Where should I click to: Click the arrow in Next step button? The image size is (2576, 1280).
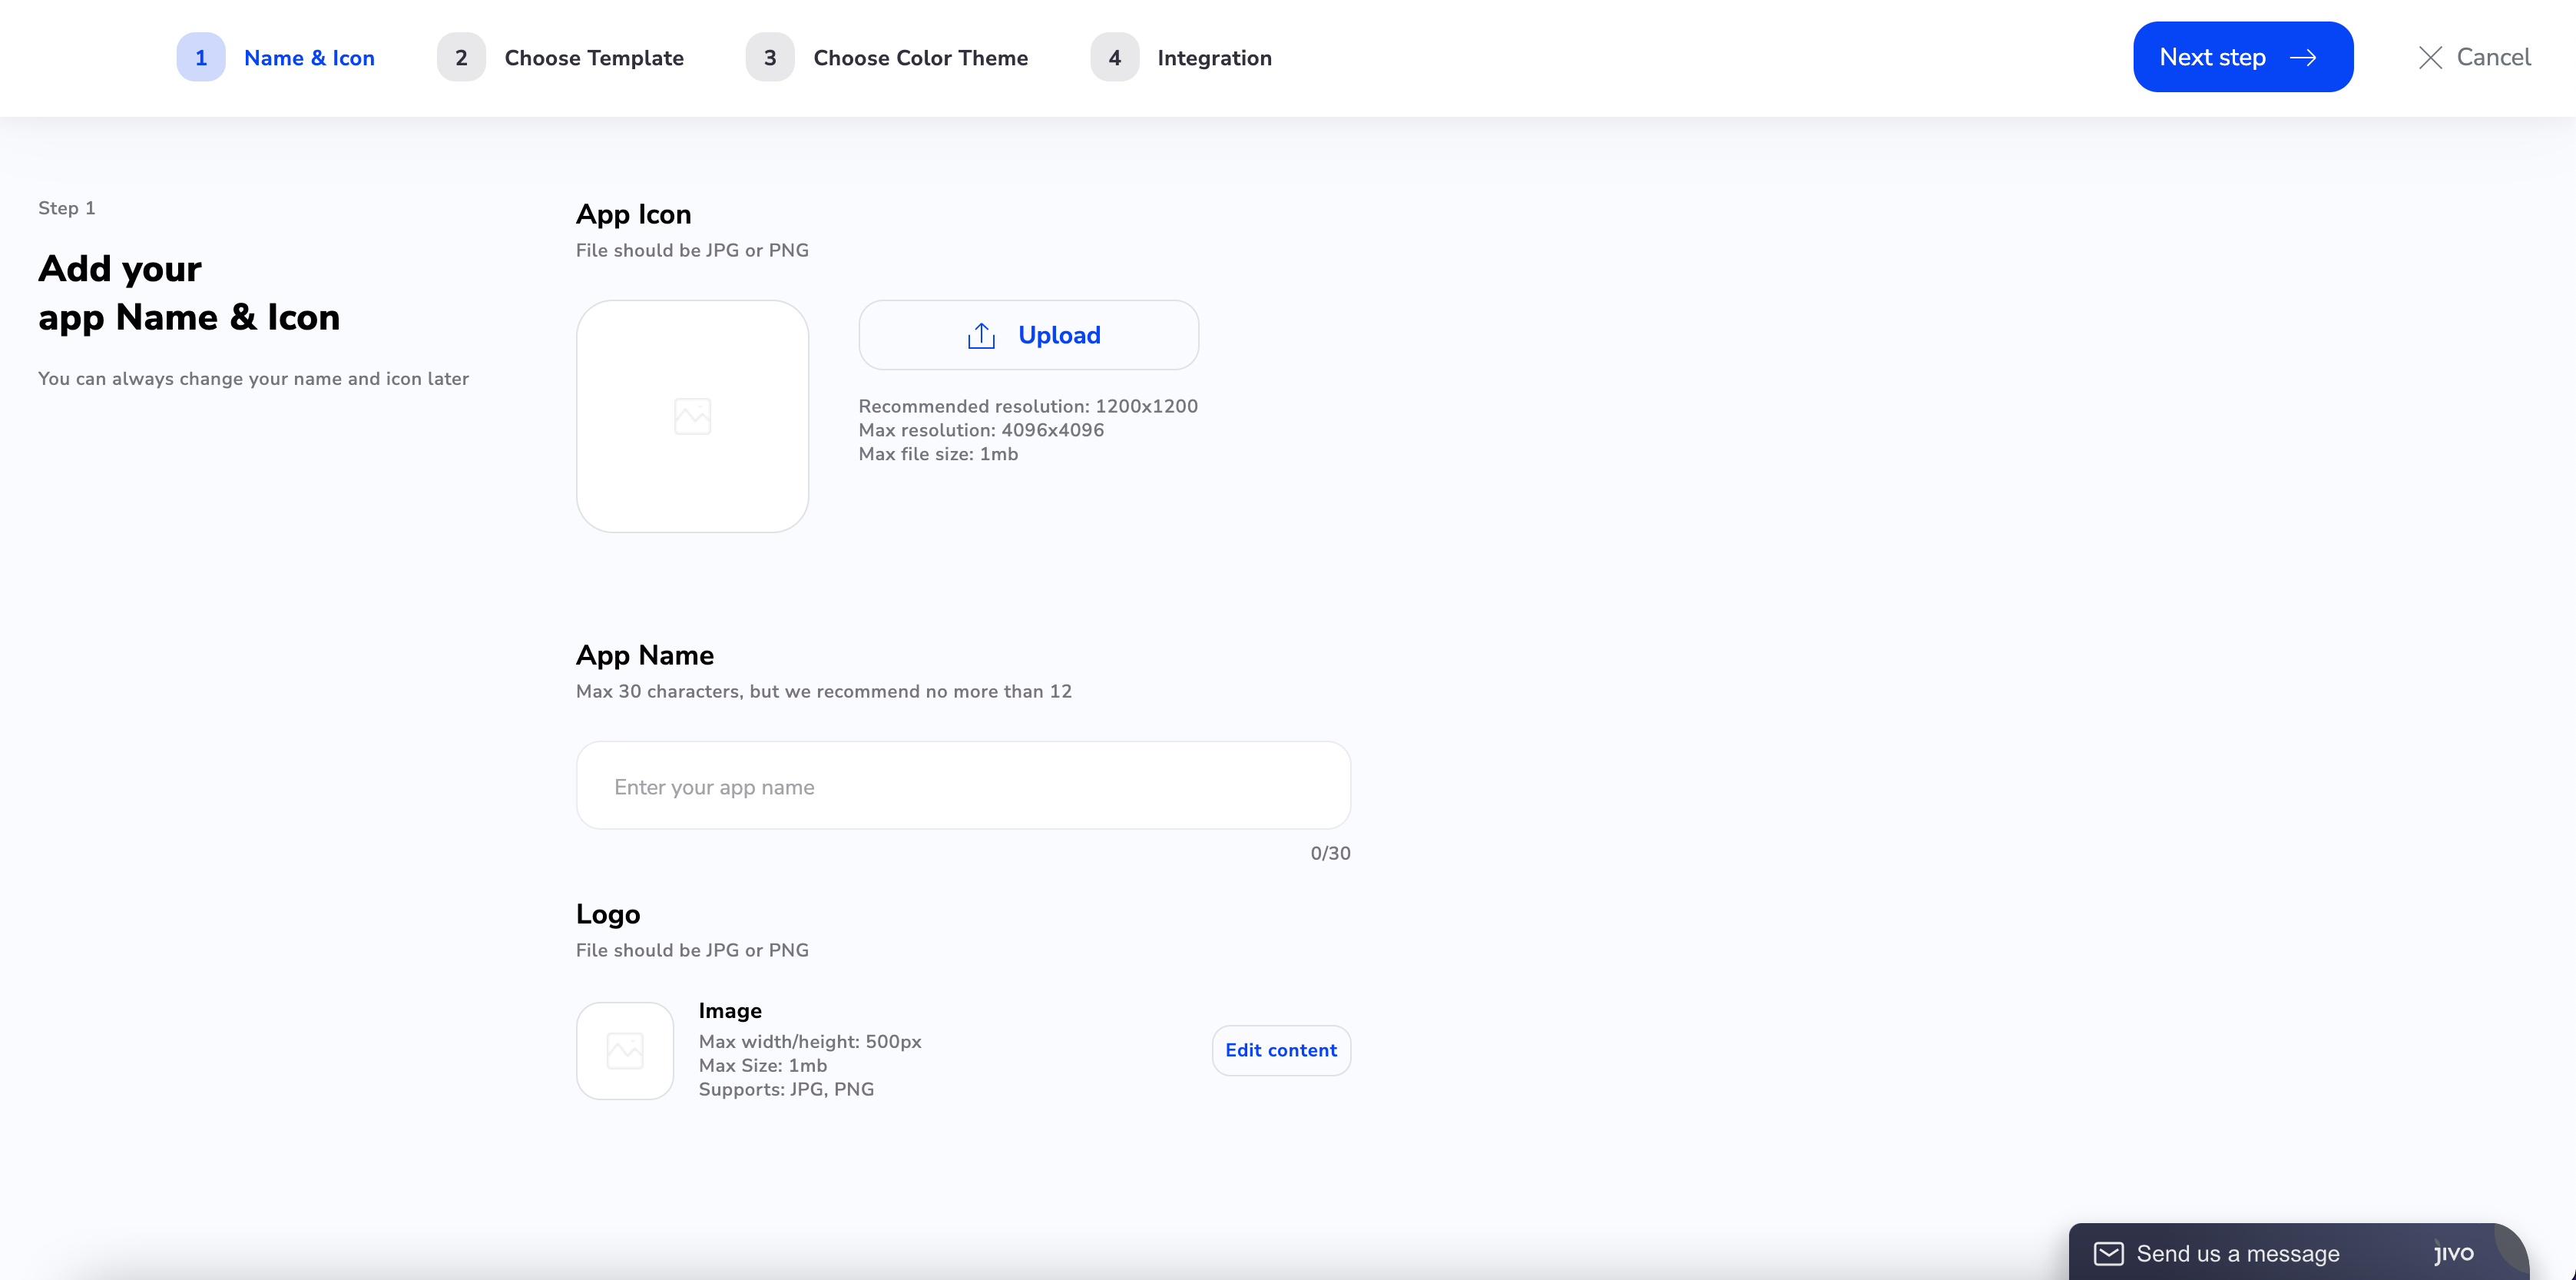point(2303,58)
